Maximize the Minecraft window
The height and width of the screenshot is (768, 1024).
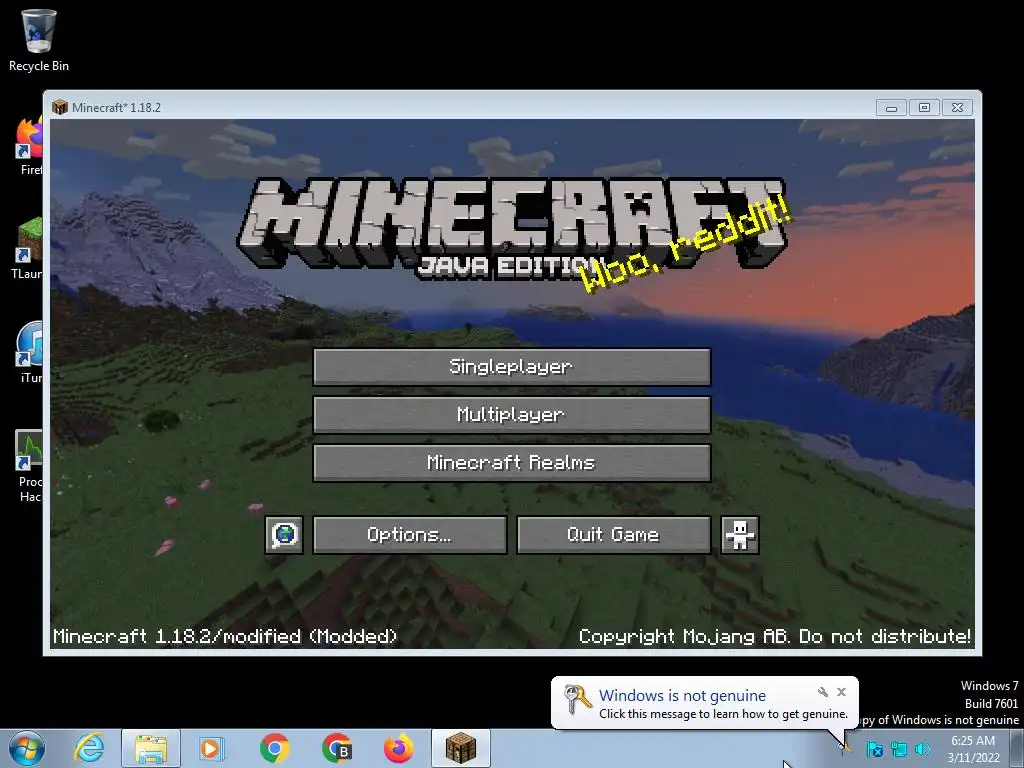pos(924,108)
